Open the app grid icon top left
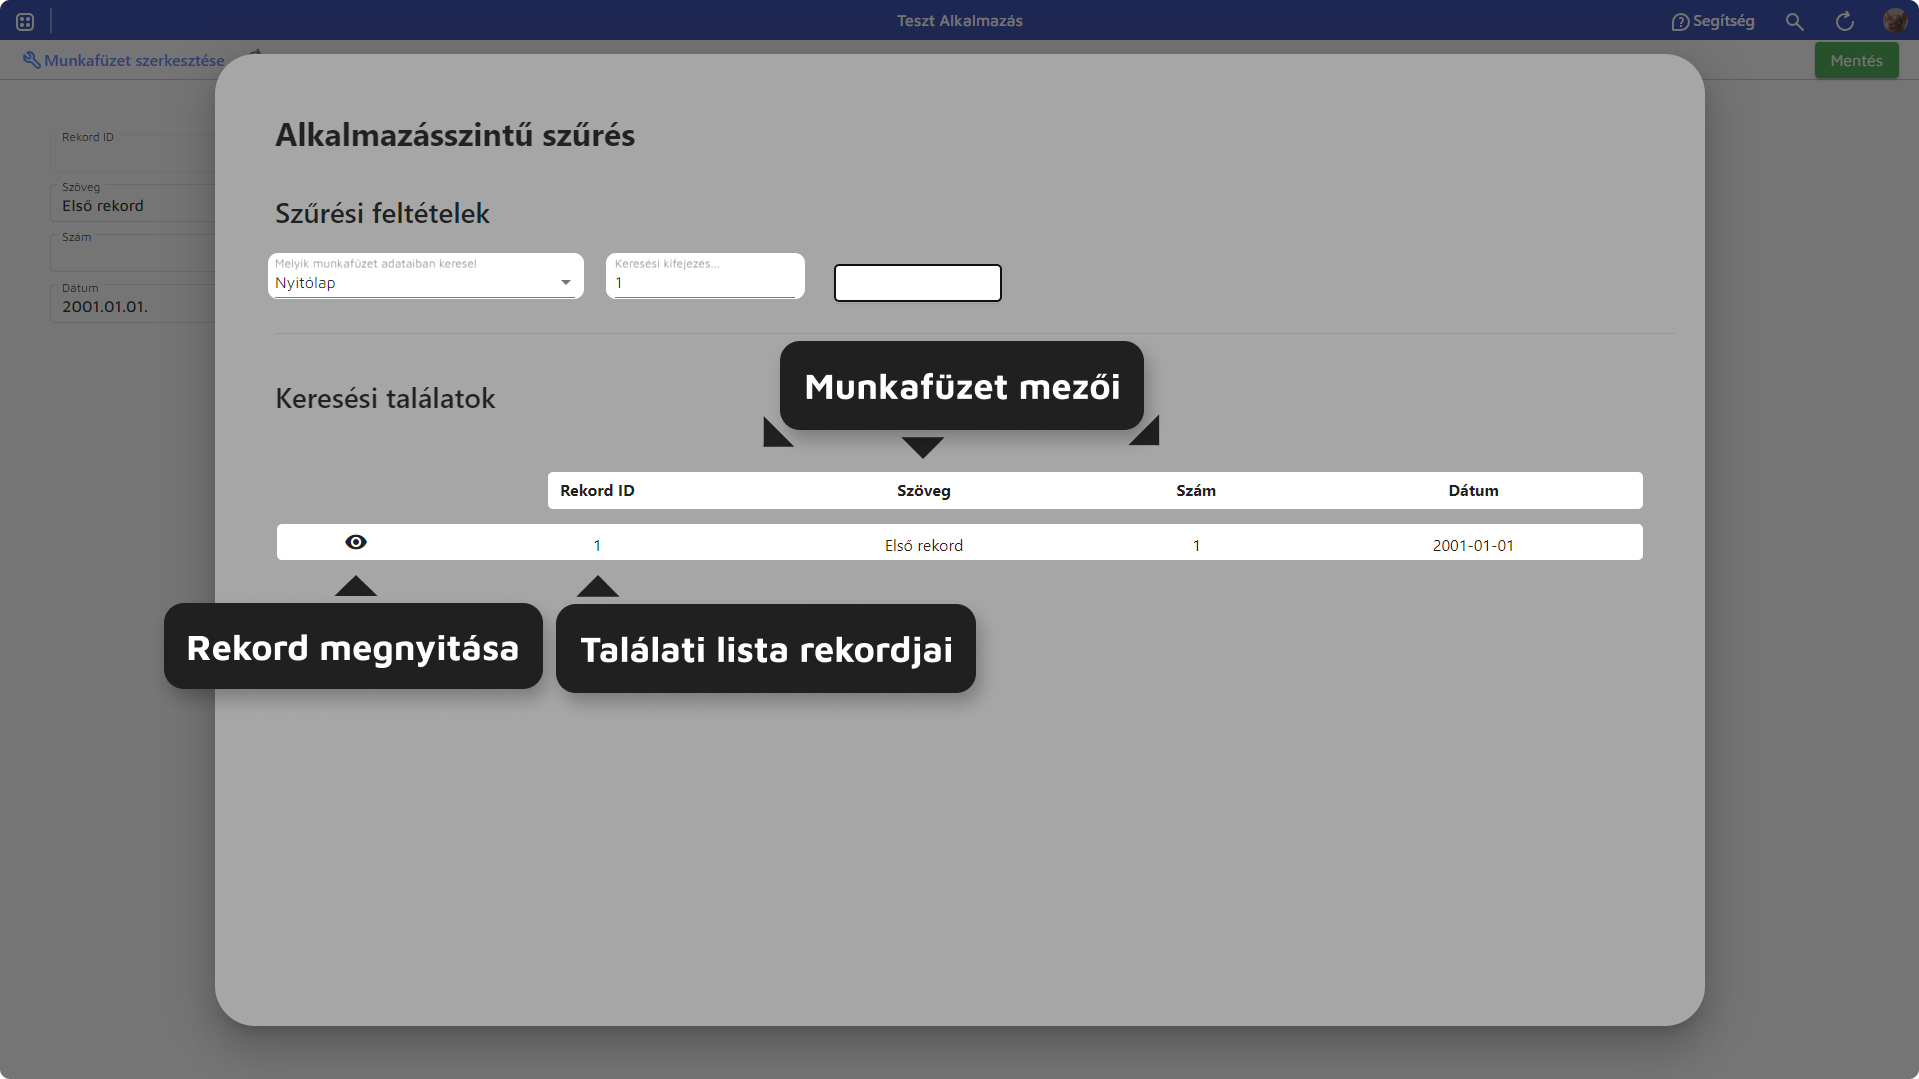This screenshot has height=1079, width=1919. pyautogui.click(x=24, y=20)
